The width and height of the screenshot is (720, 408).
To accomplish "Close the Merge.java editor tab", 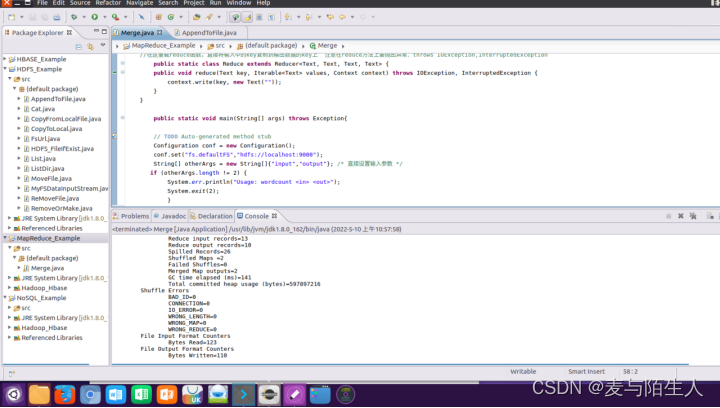I will click(x=159, y=33).
